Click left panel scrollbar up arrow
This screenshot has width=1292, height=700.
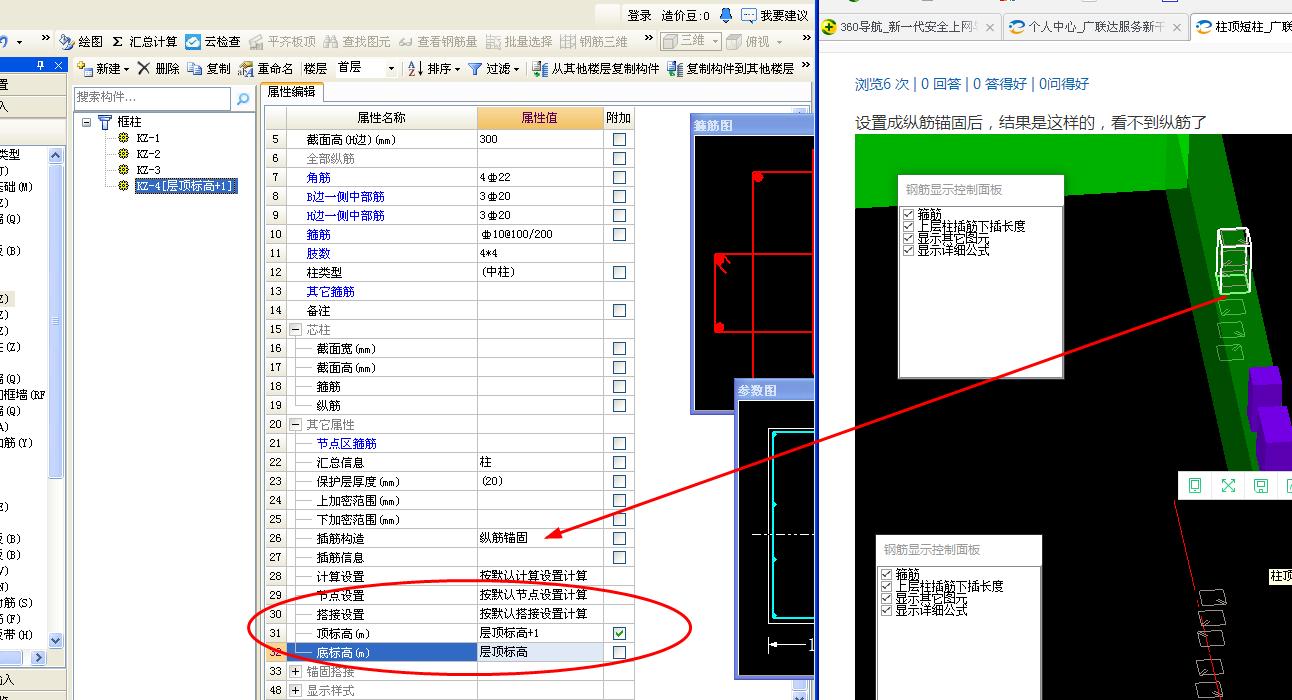click(56, 156)
